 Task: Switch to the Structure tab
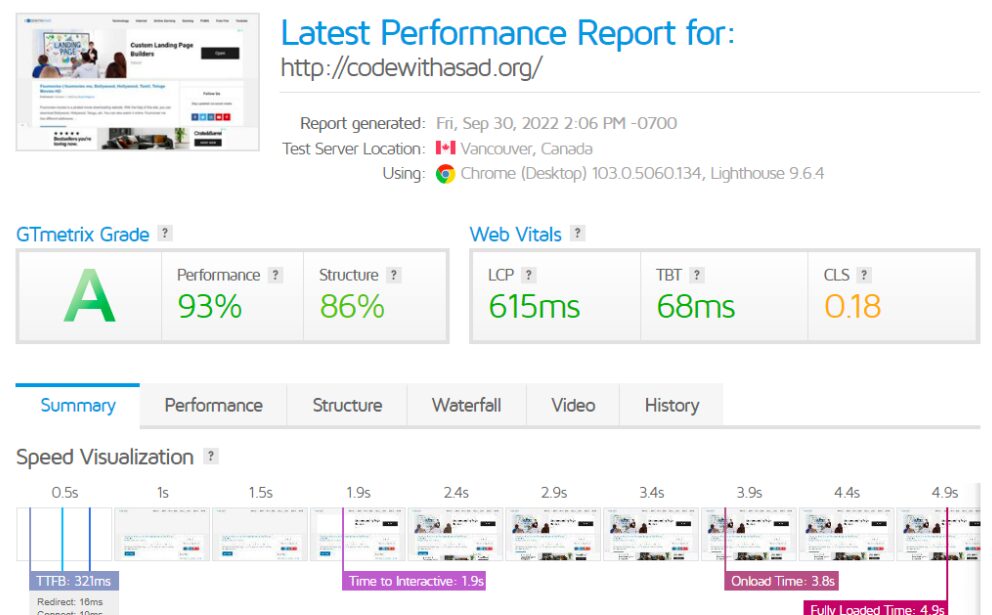(347, 405)
